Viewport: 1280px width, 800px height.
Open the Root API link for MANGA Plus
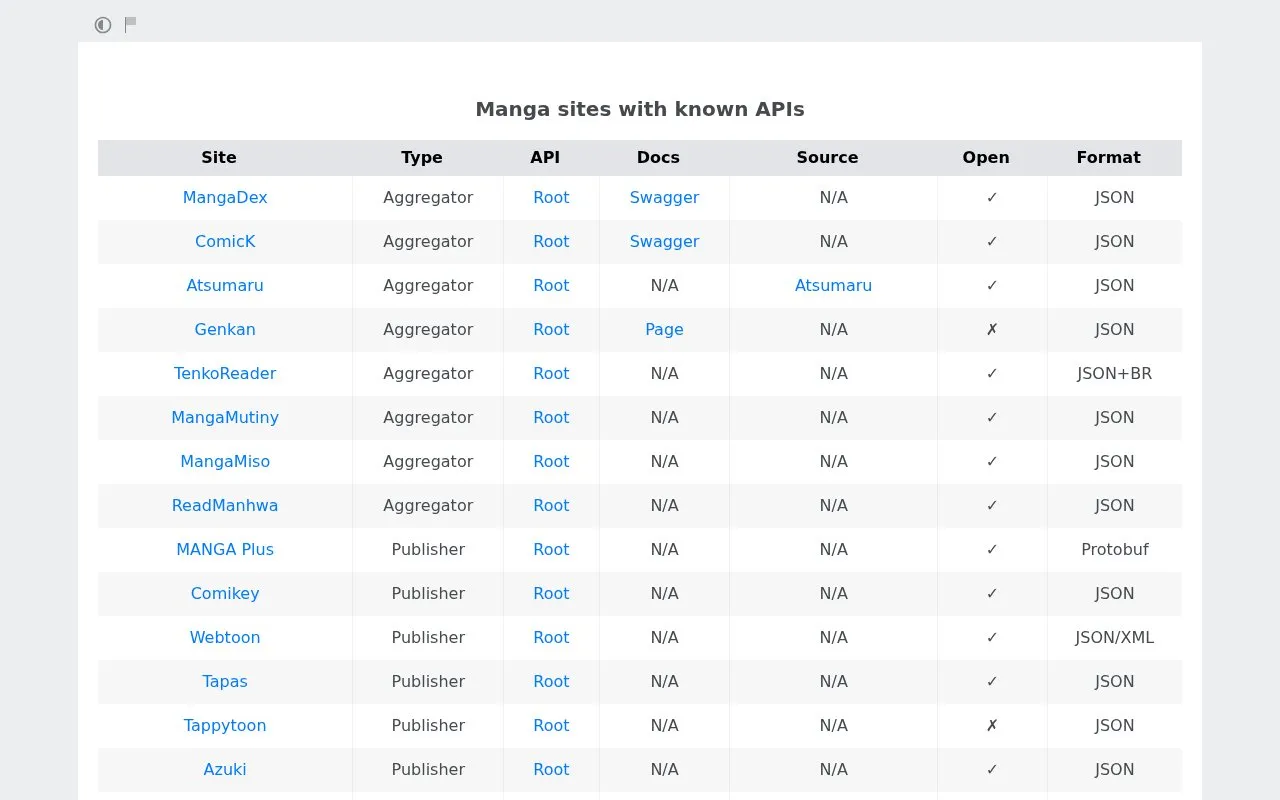pyautogui.click(x=551, y=550)
